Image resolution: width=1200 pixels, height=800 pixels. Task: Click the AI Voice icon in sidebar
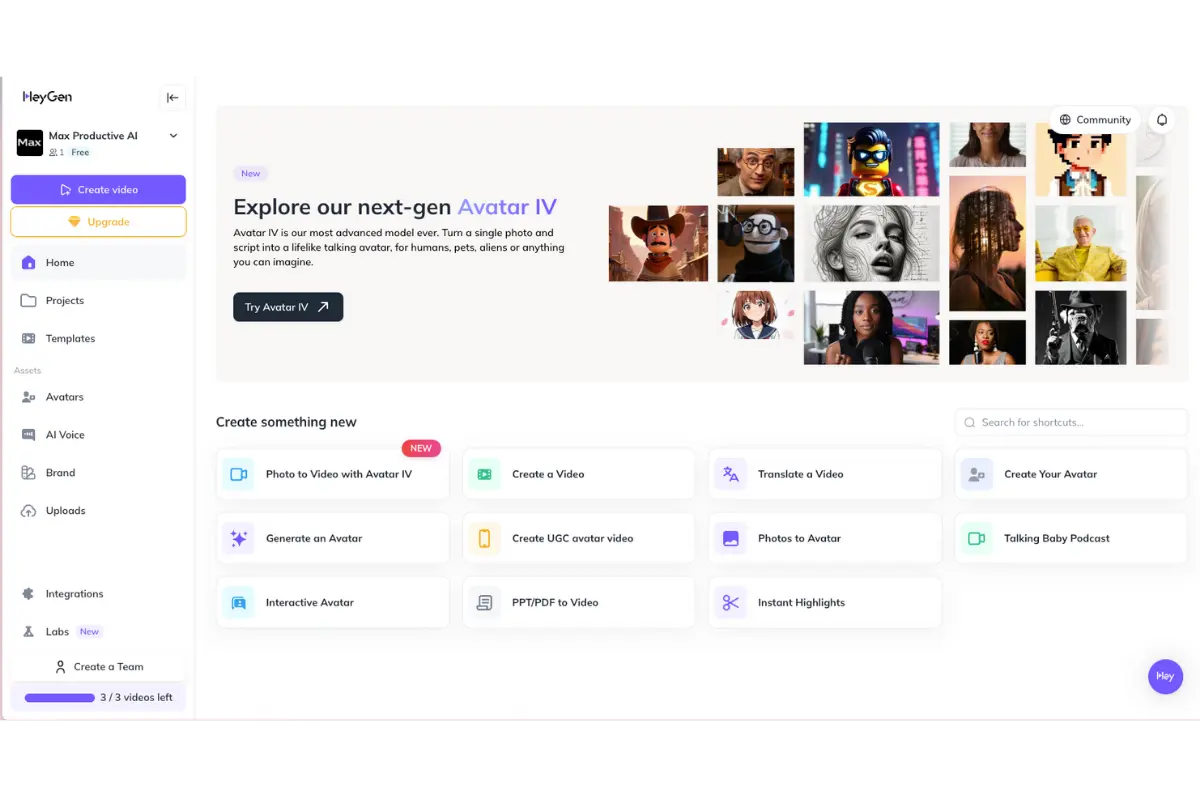28,435
